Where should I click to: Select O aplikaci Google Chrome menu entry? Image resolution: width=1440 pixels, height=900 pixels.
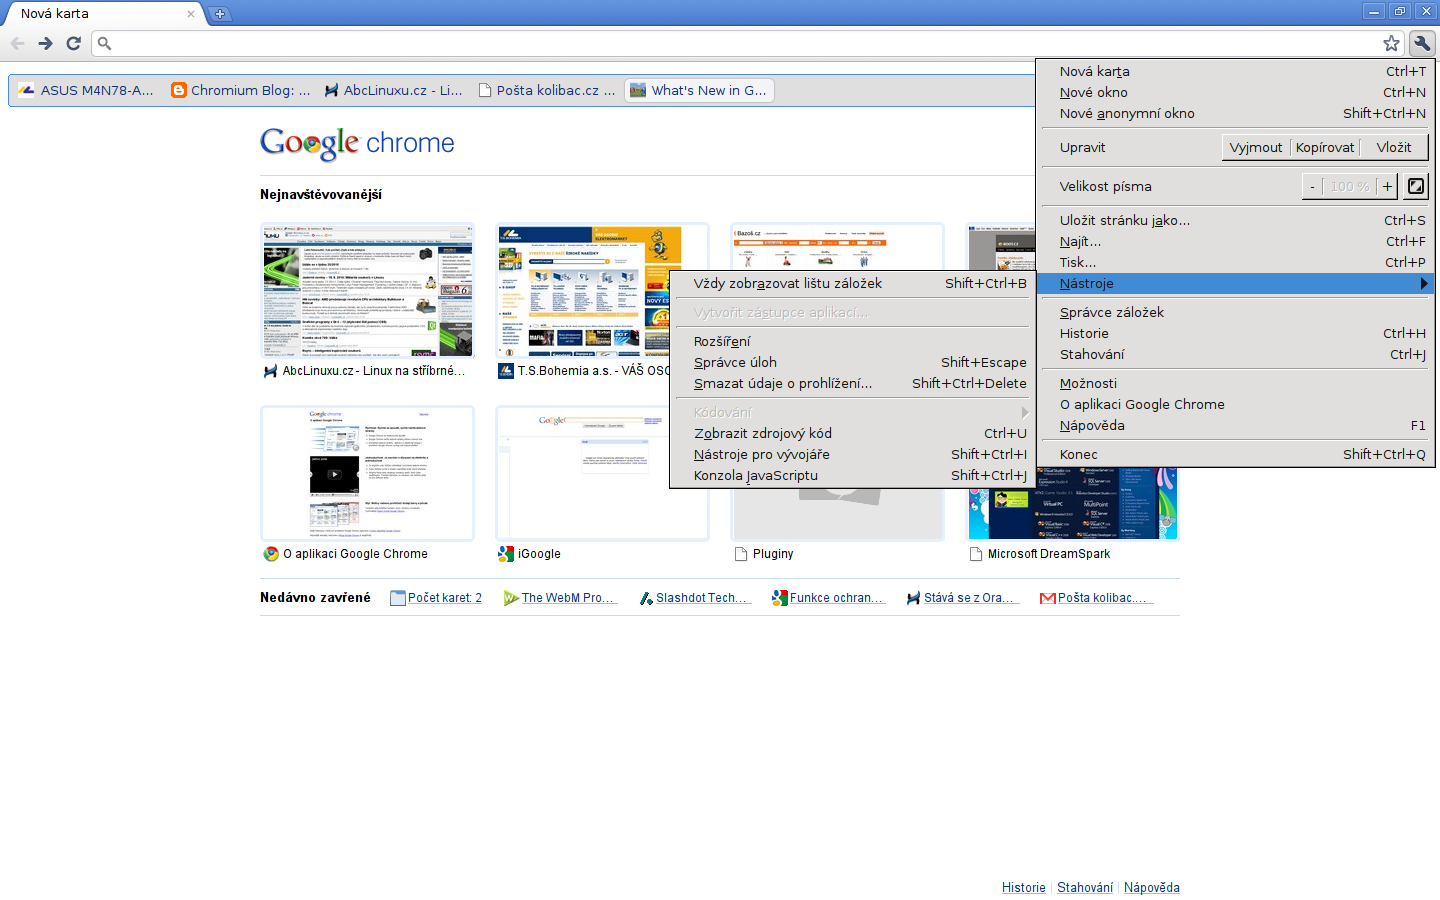coord(1235,404)
